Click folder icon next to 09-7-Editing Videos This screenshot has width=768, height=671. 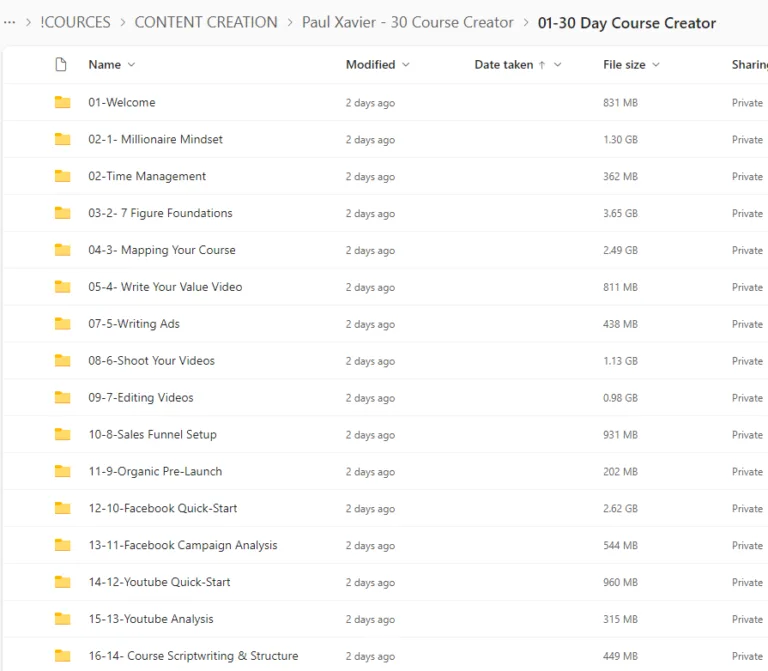[x=63, y=398]
